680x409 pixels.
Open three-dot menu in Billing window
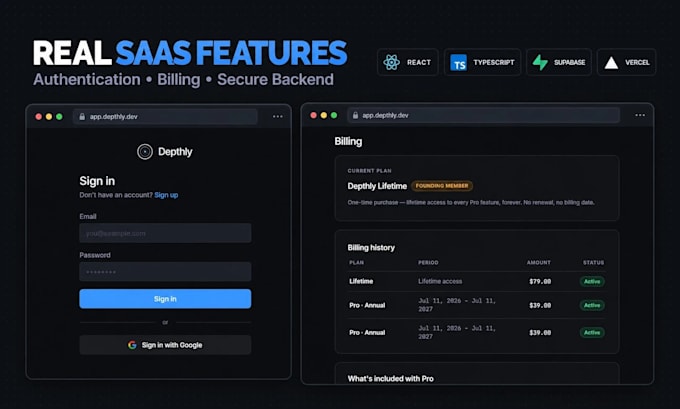[x=640, y=115]
